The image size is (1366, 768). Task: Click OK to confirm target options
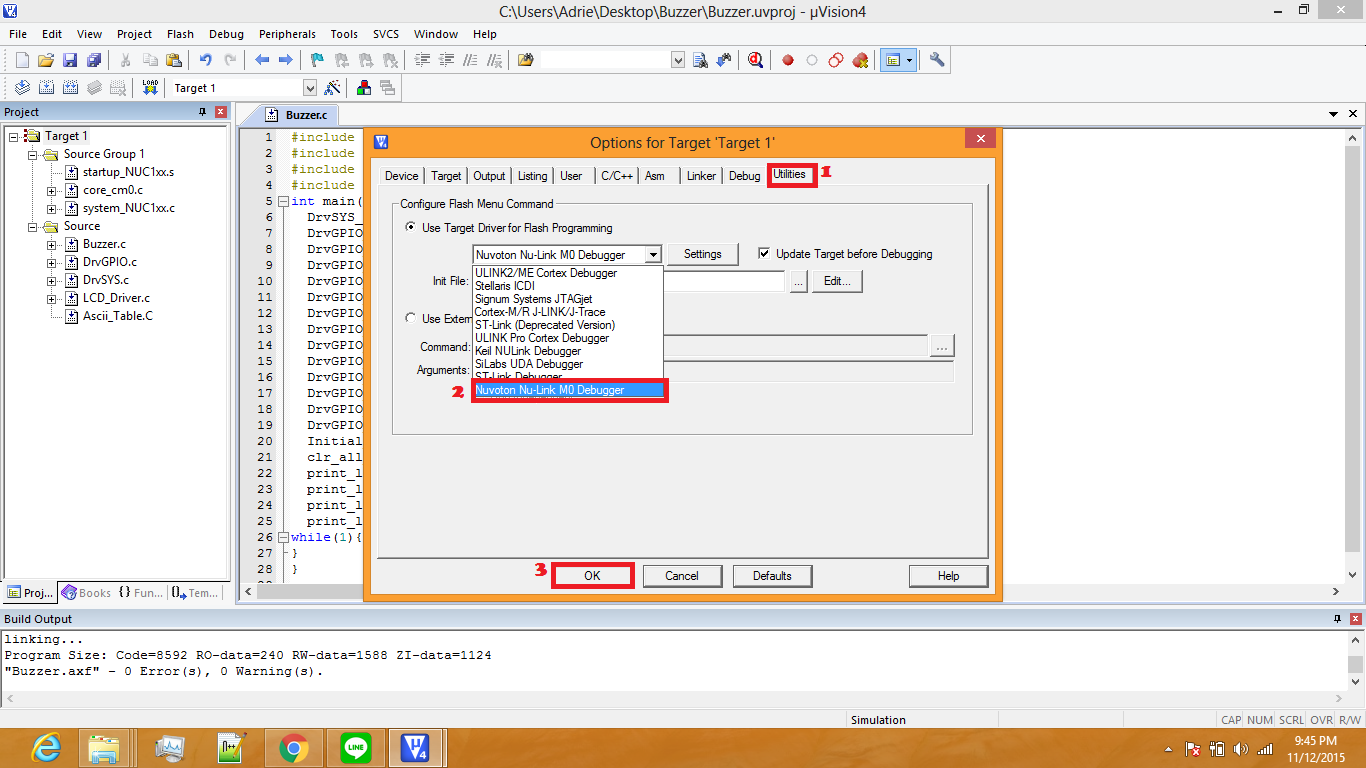(592, 576)
